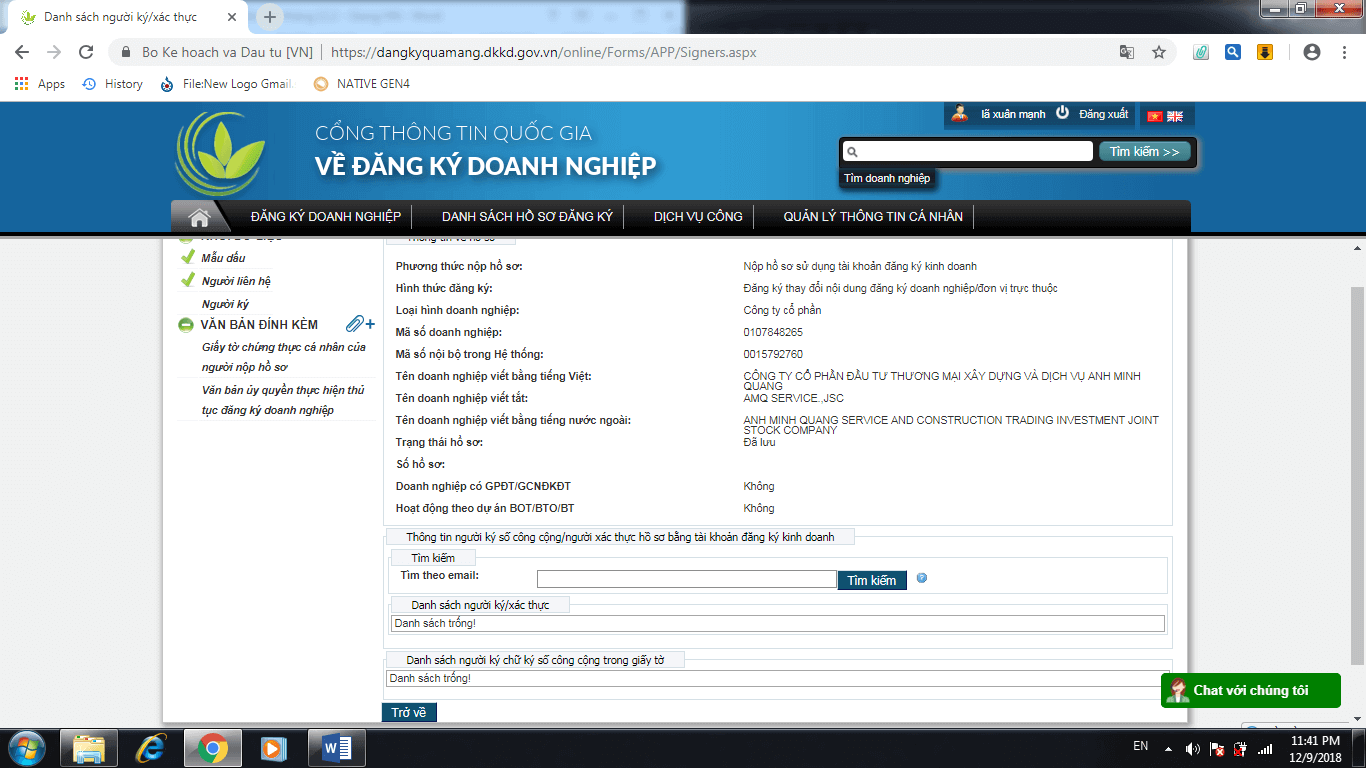This screenshot has height=768, width=1366.
Task: Click Tìm kiếm button next to email field
Action: 872,580
